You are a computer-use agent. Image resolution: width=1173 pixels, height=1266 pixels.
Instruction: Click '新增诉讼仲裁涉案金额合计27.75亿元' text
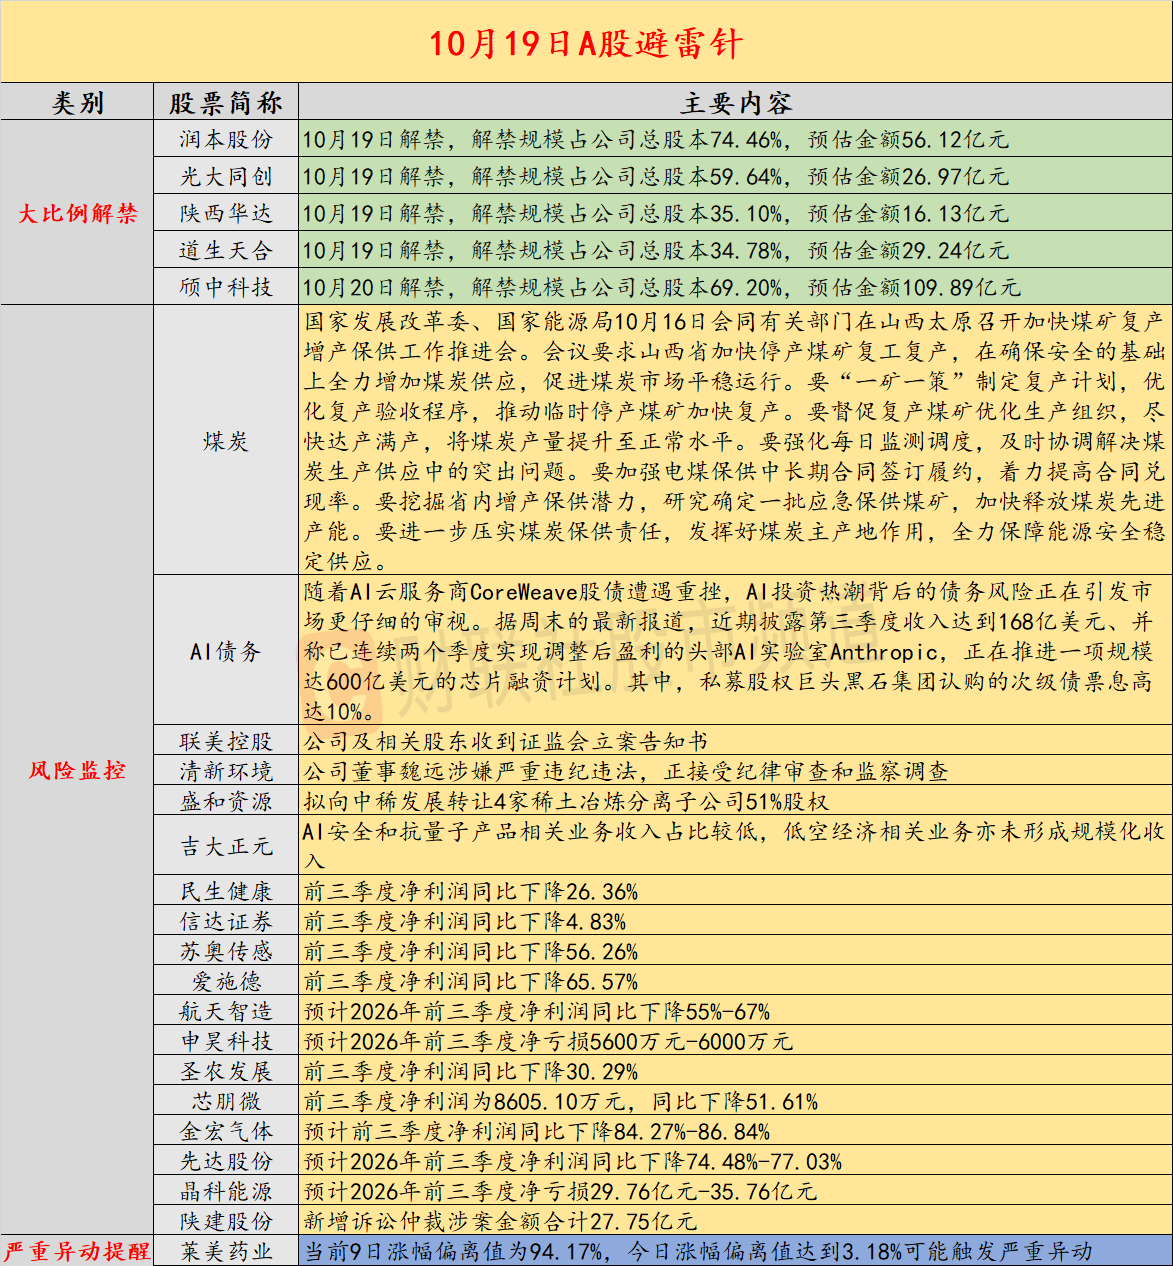coord(500,1221)
